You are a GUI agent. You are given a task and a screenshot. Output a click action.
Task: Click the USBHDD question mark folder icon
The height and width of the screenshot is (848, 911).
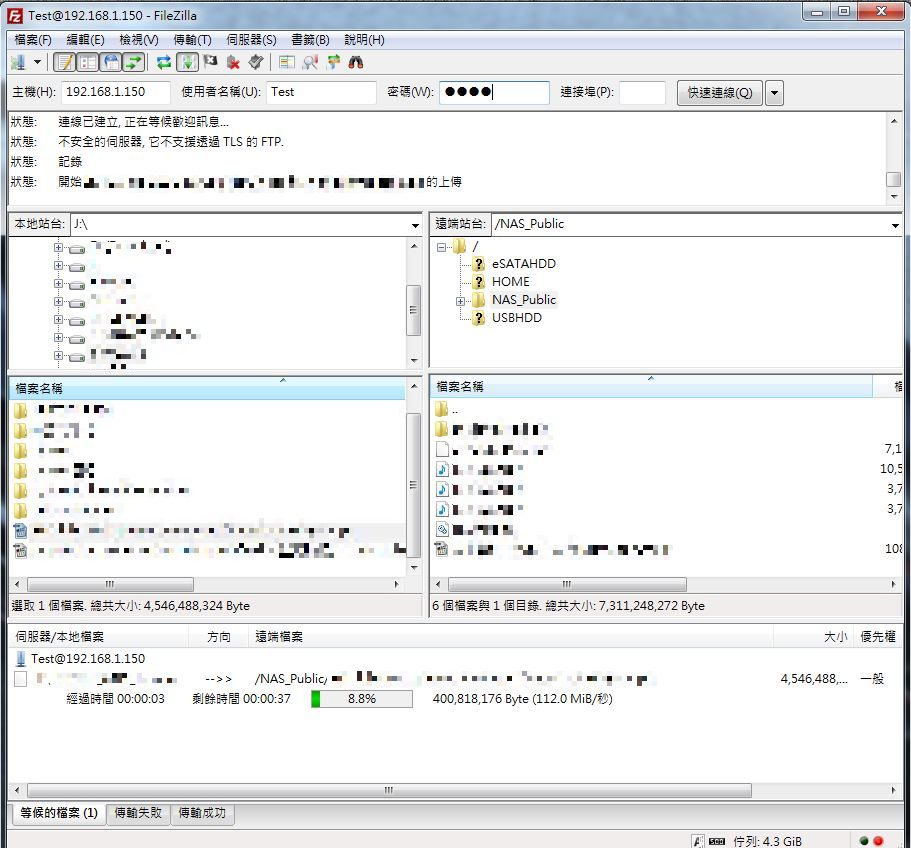478,318
